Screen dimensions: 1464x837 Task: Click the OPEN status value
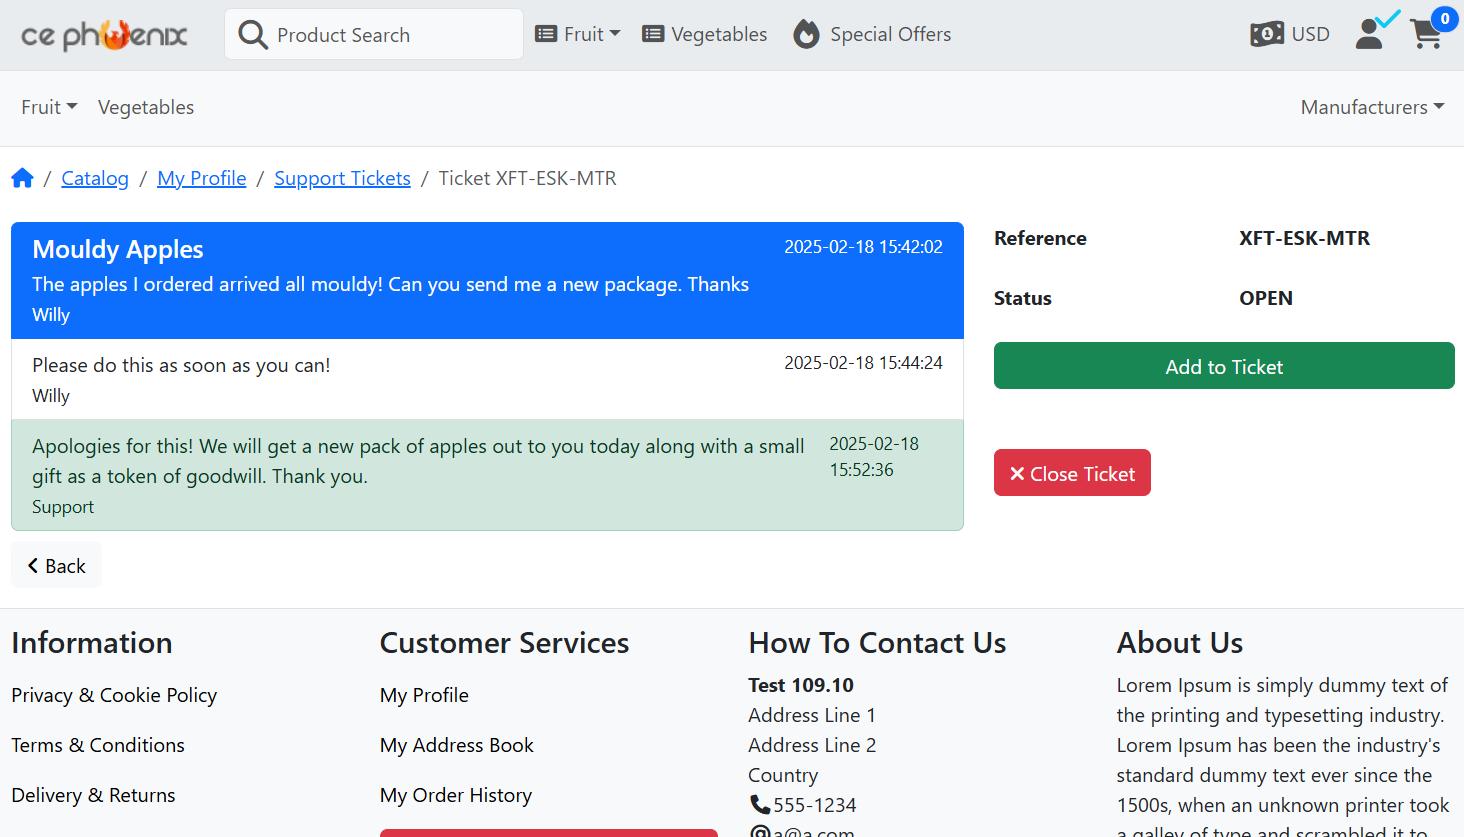click(x=1266, y=298)
